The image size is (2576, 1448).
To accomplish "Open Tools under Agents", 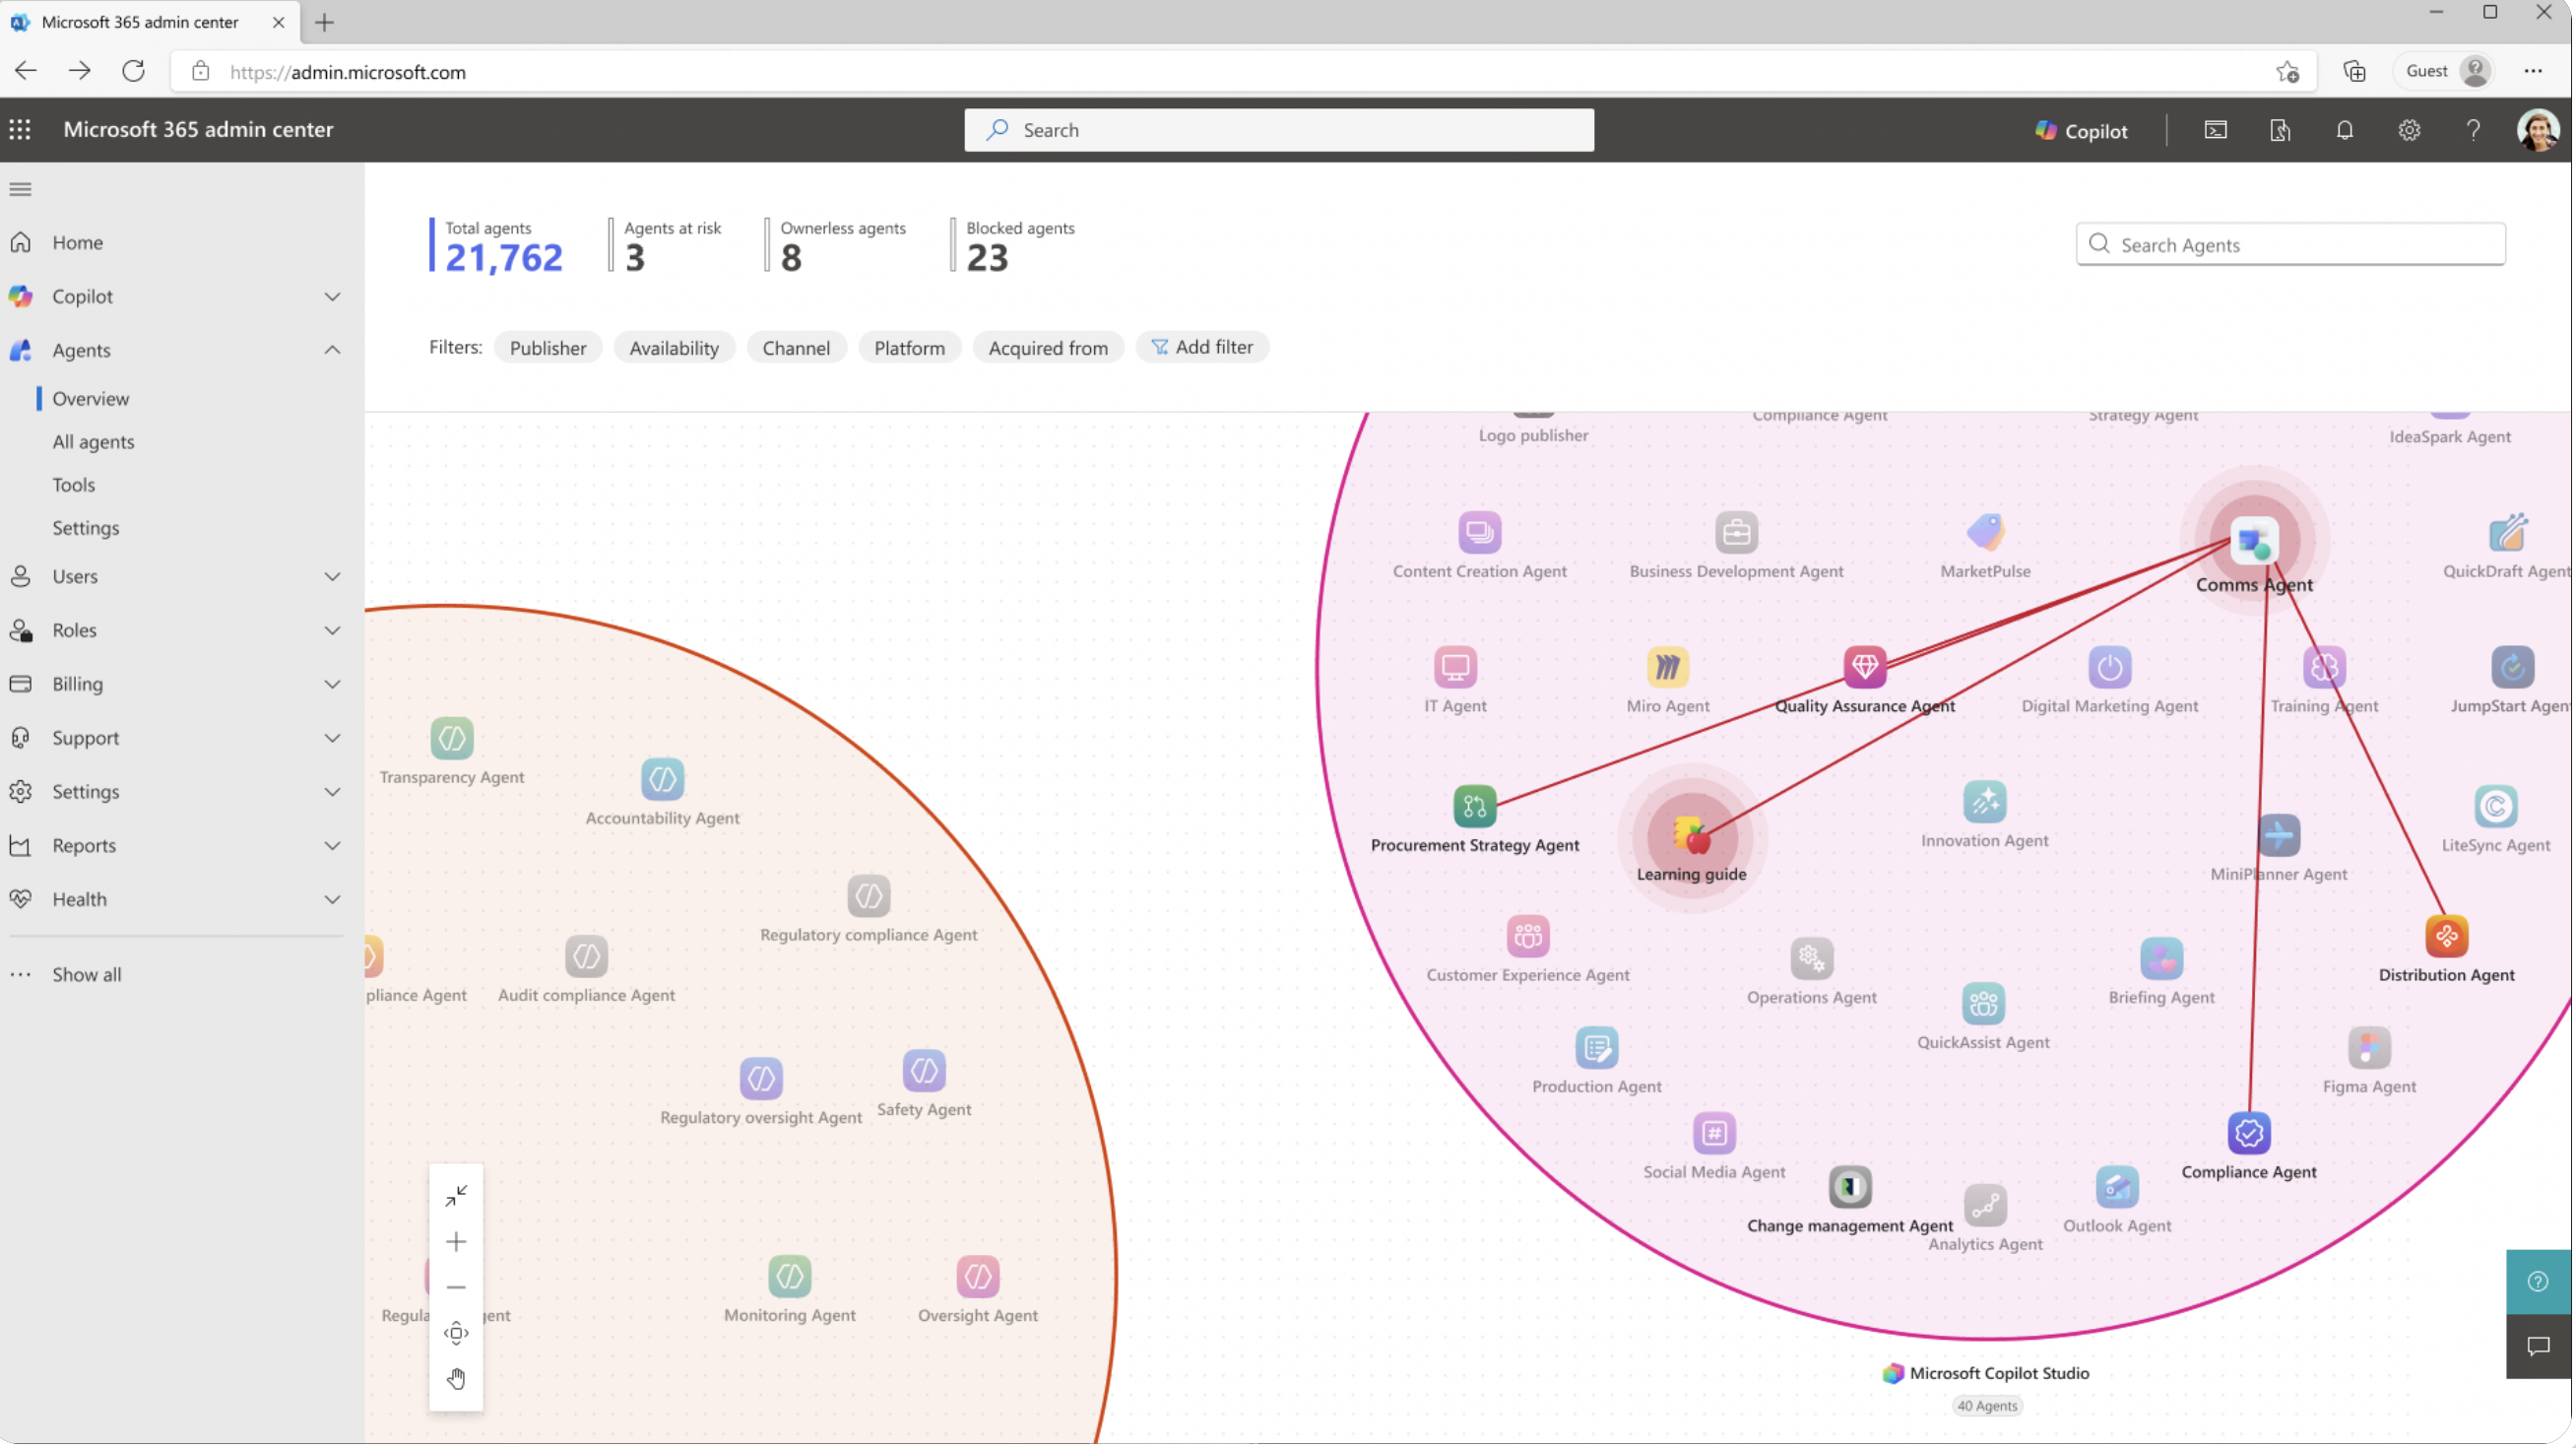I will [74, 485].
